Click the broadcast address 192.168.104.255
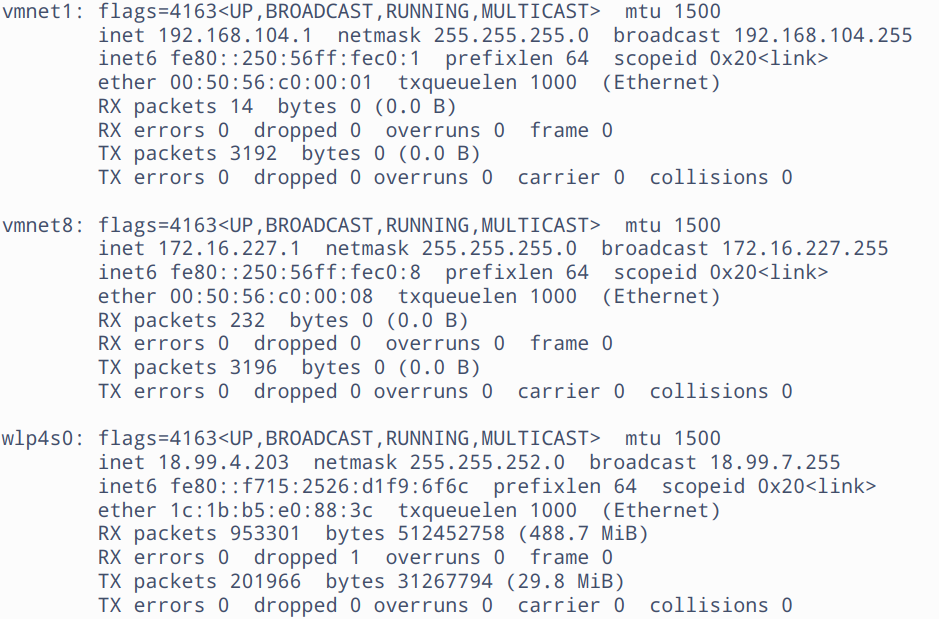Viewport: 939px width, 619px height. (x=829, y=35)
